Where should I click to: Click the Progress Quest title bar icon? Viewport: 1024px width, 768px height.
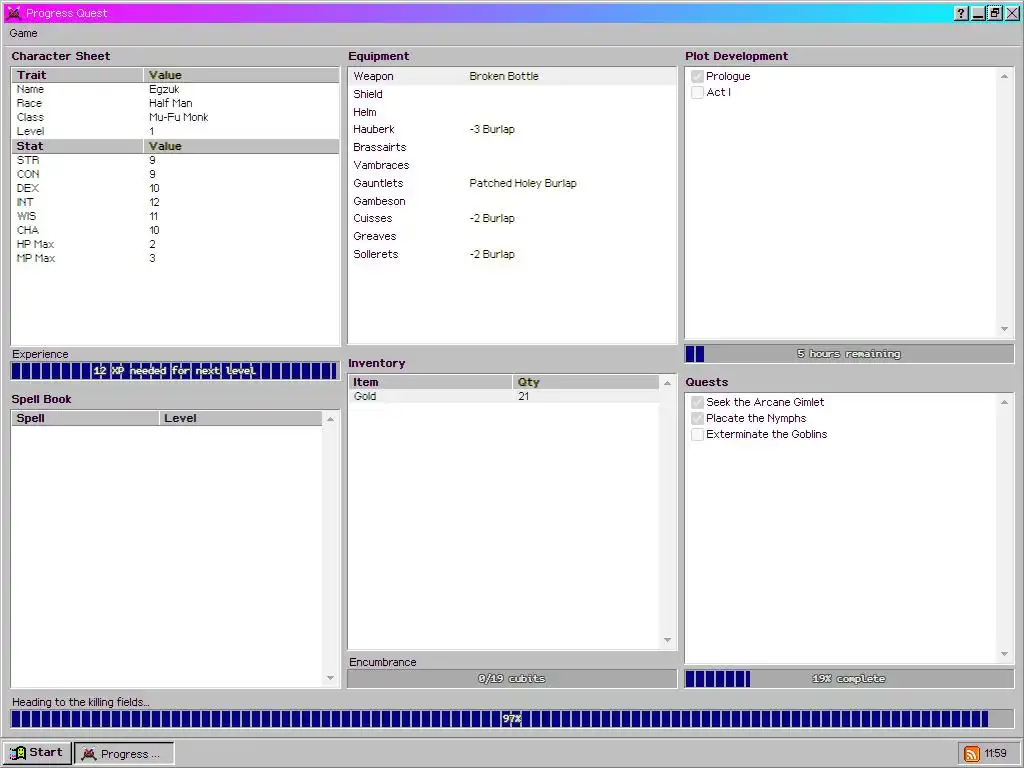[x=13, y=13]
